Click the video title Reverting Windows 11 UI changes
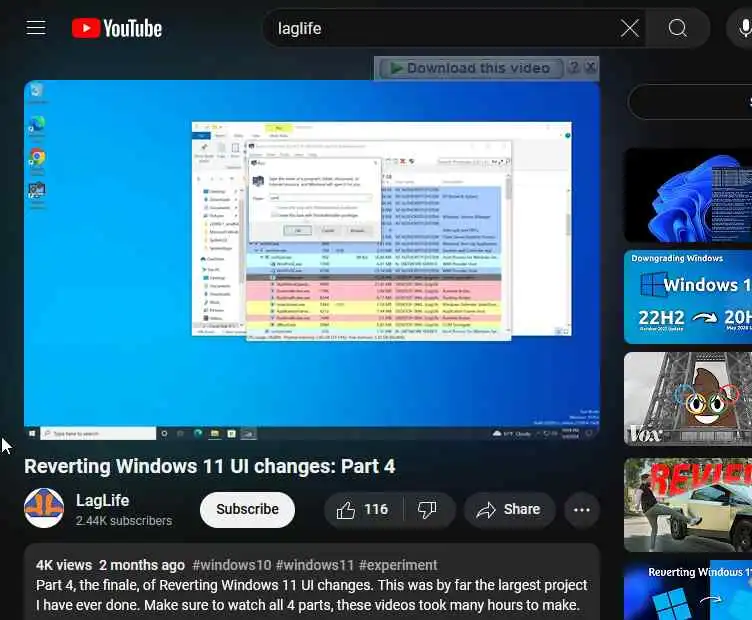Image resolution: width=752 pixels, height=620 pixels. (x=210, y=467)
